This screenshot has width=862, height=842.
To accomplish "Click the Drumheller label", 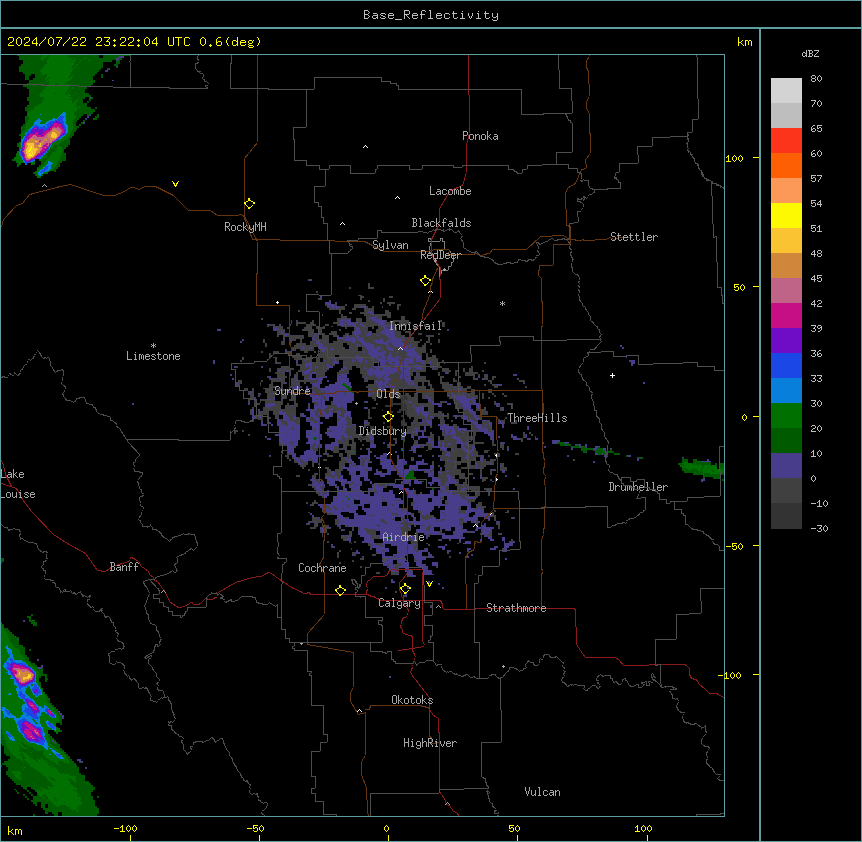I will tap(638, 487).
